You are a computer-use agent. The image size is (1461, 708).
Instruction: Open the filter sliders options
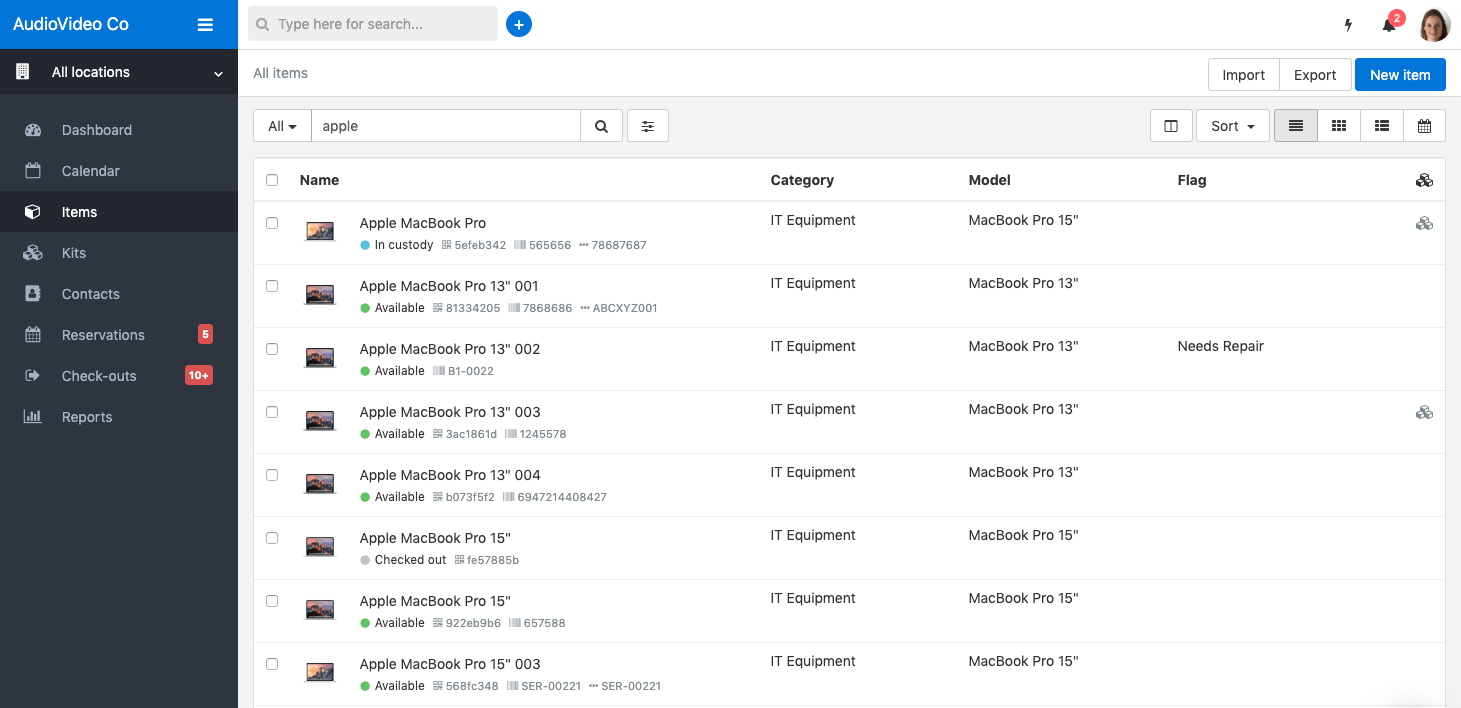pos(648,126)
